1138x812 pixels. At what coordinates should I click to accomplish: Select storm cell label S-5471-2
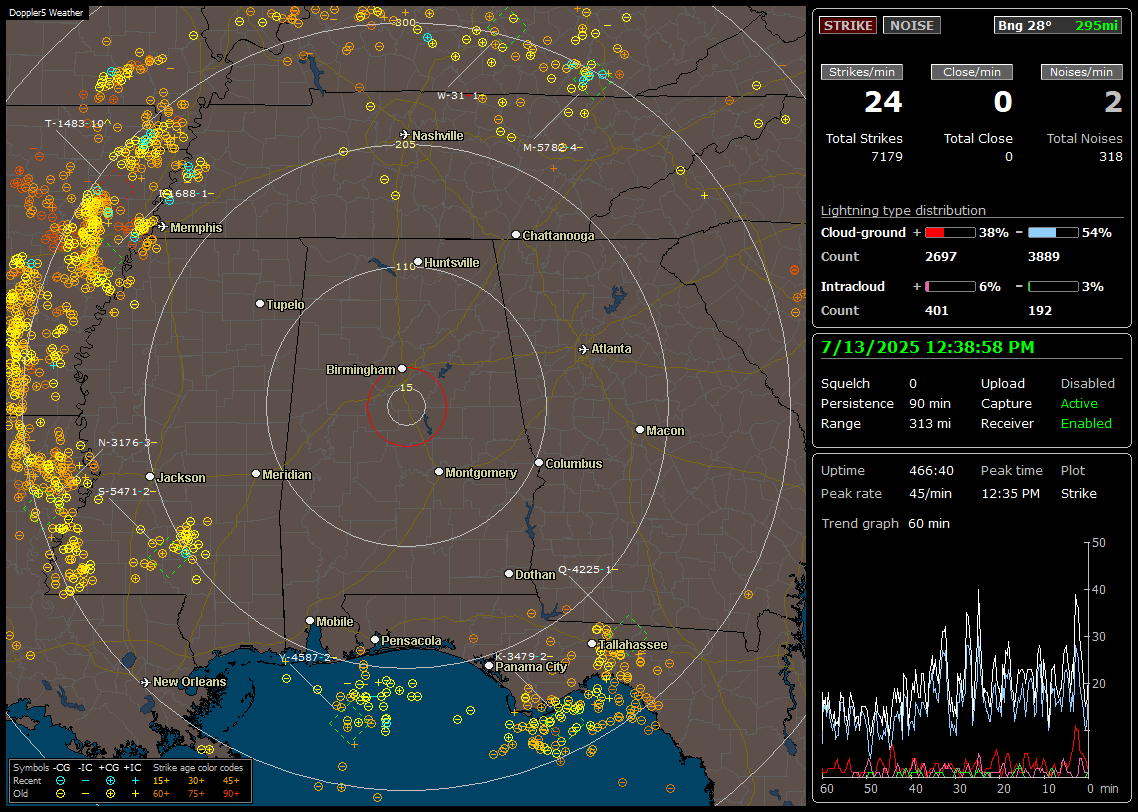click(125, 491)
